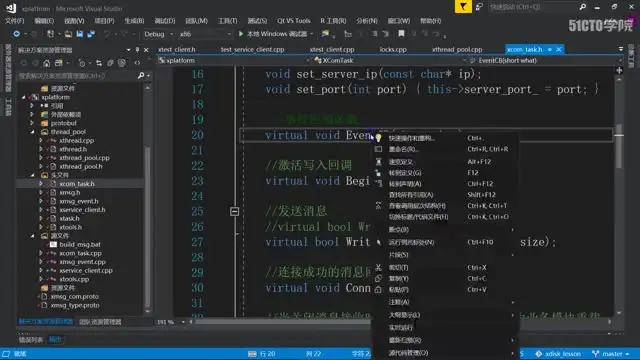Click the Cut scissors icon in context menu
This screenshot has height=360, width=640.
click(378, 267)
